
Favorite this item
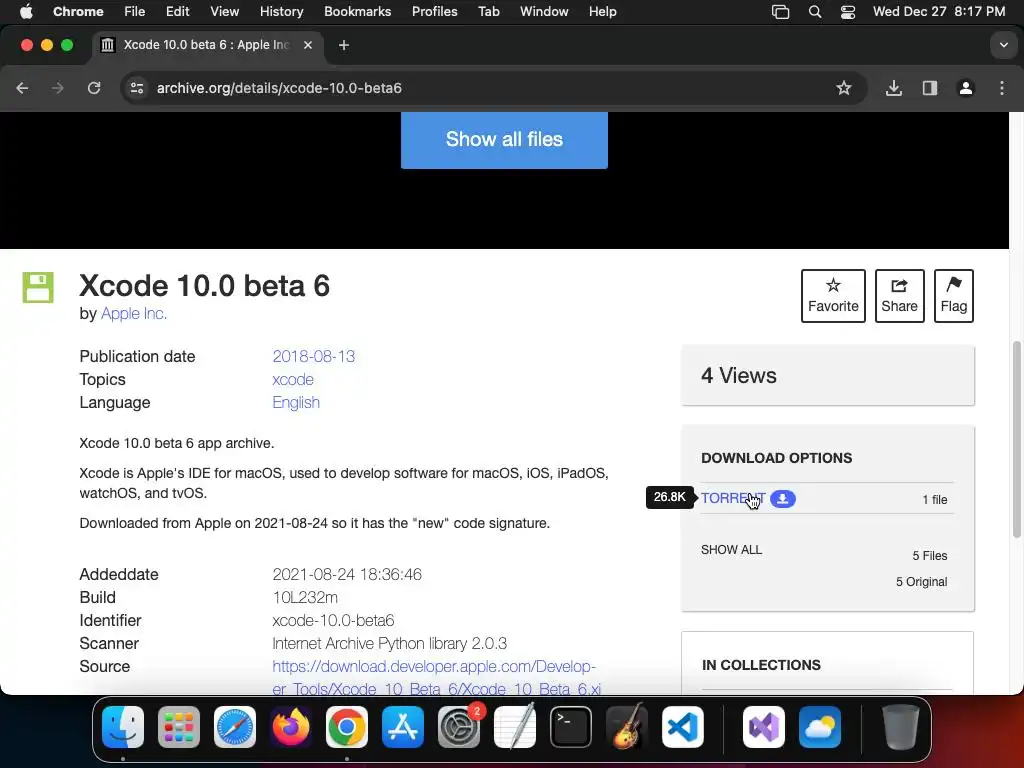coord(833,296)
